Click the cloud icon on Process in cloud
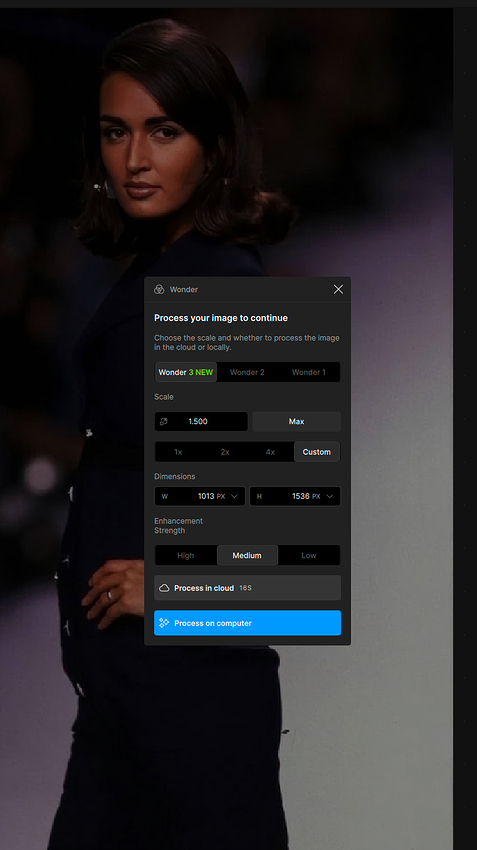 (x=164, y=588)
